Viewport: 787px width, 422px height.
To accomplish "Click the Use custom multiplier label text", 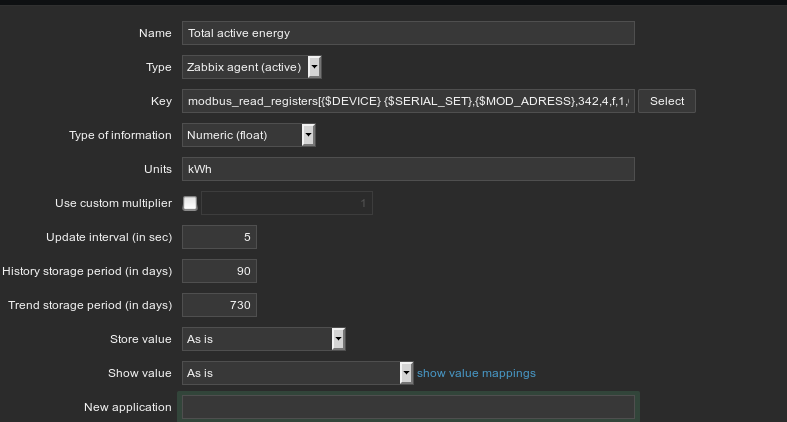I will (x=112, y=203).
